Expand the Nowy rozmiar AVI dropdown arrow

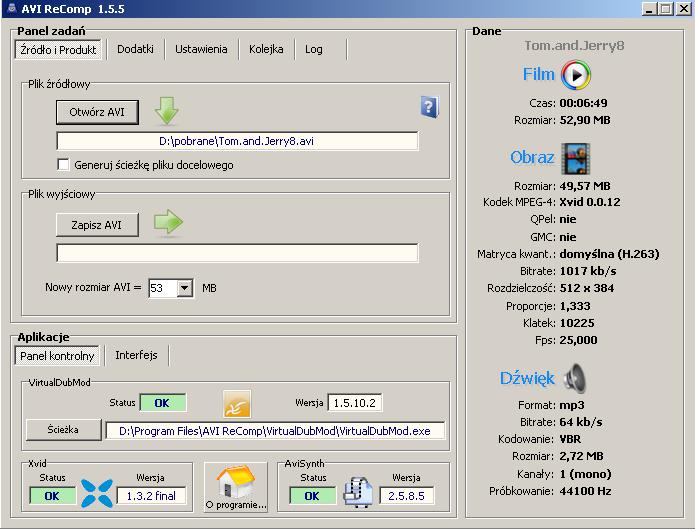click(x=184, y=288)
